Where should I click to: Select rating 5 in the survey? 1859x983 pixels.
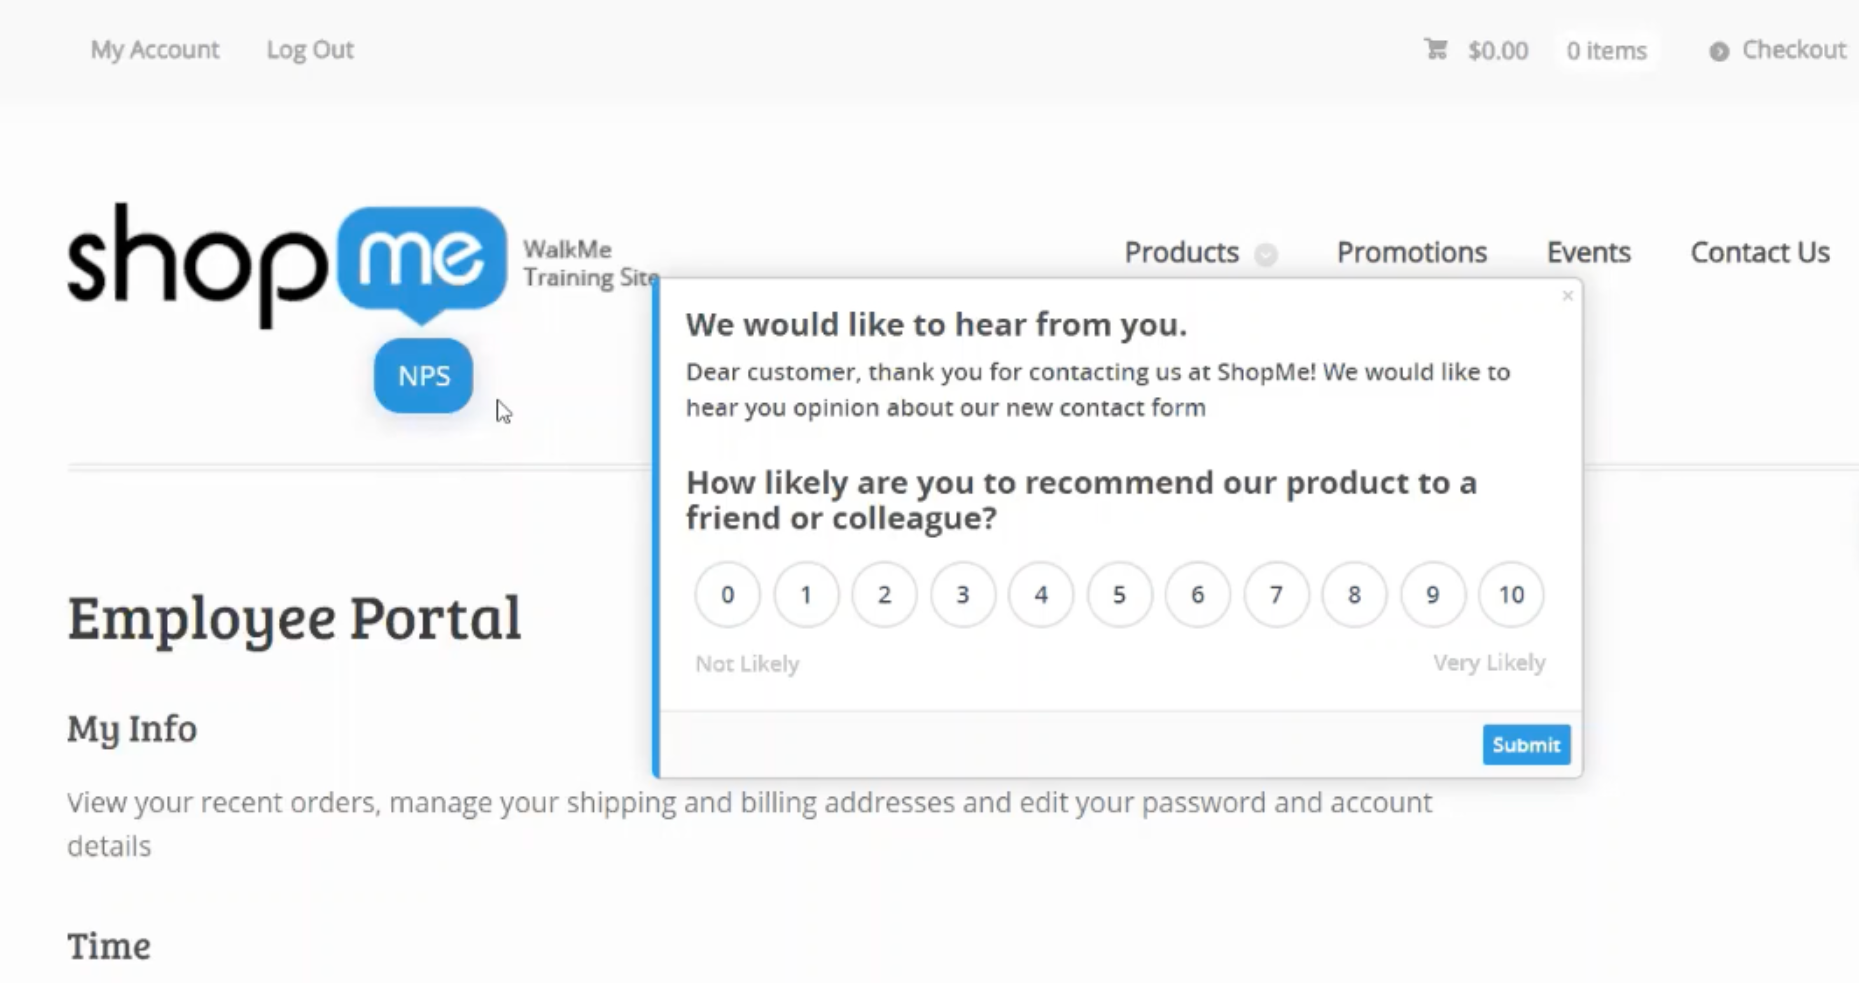click(x=1119, y=595)
